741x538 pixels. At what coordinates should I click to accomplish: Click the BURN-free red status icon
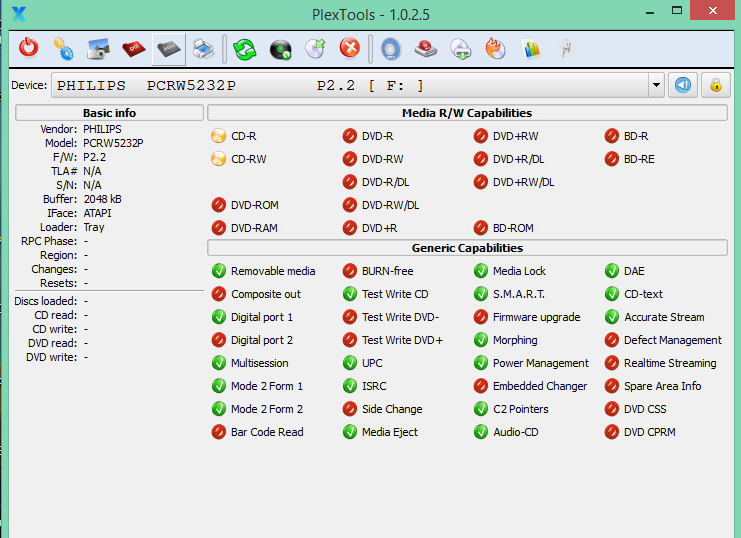coord(350,271)
